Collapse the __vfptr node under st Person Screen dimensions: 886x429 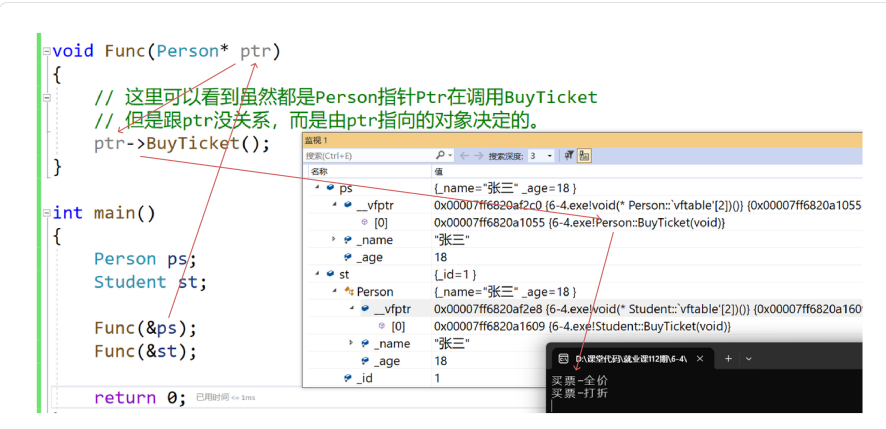point(351,309)
